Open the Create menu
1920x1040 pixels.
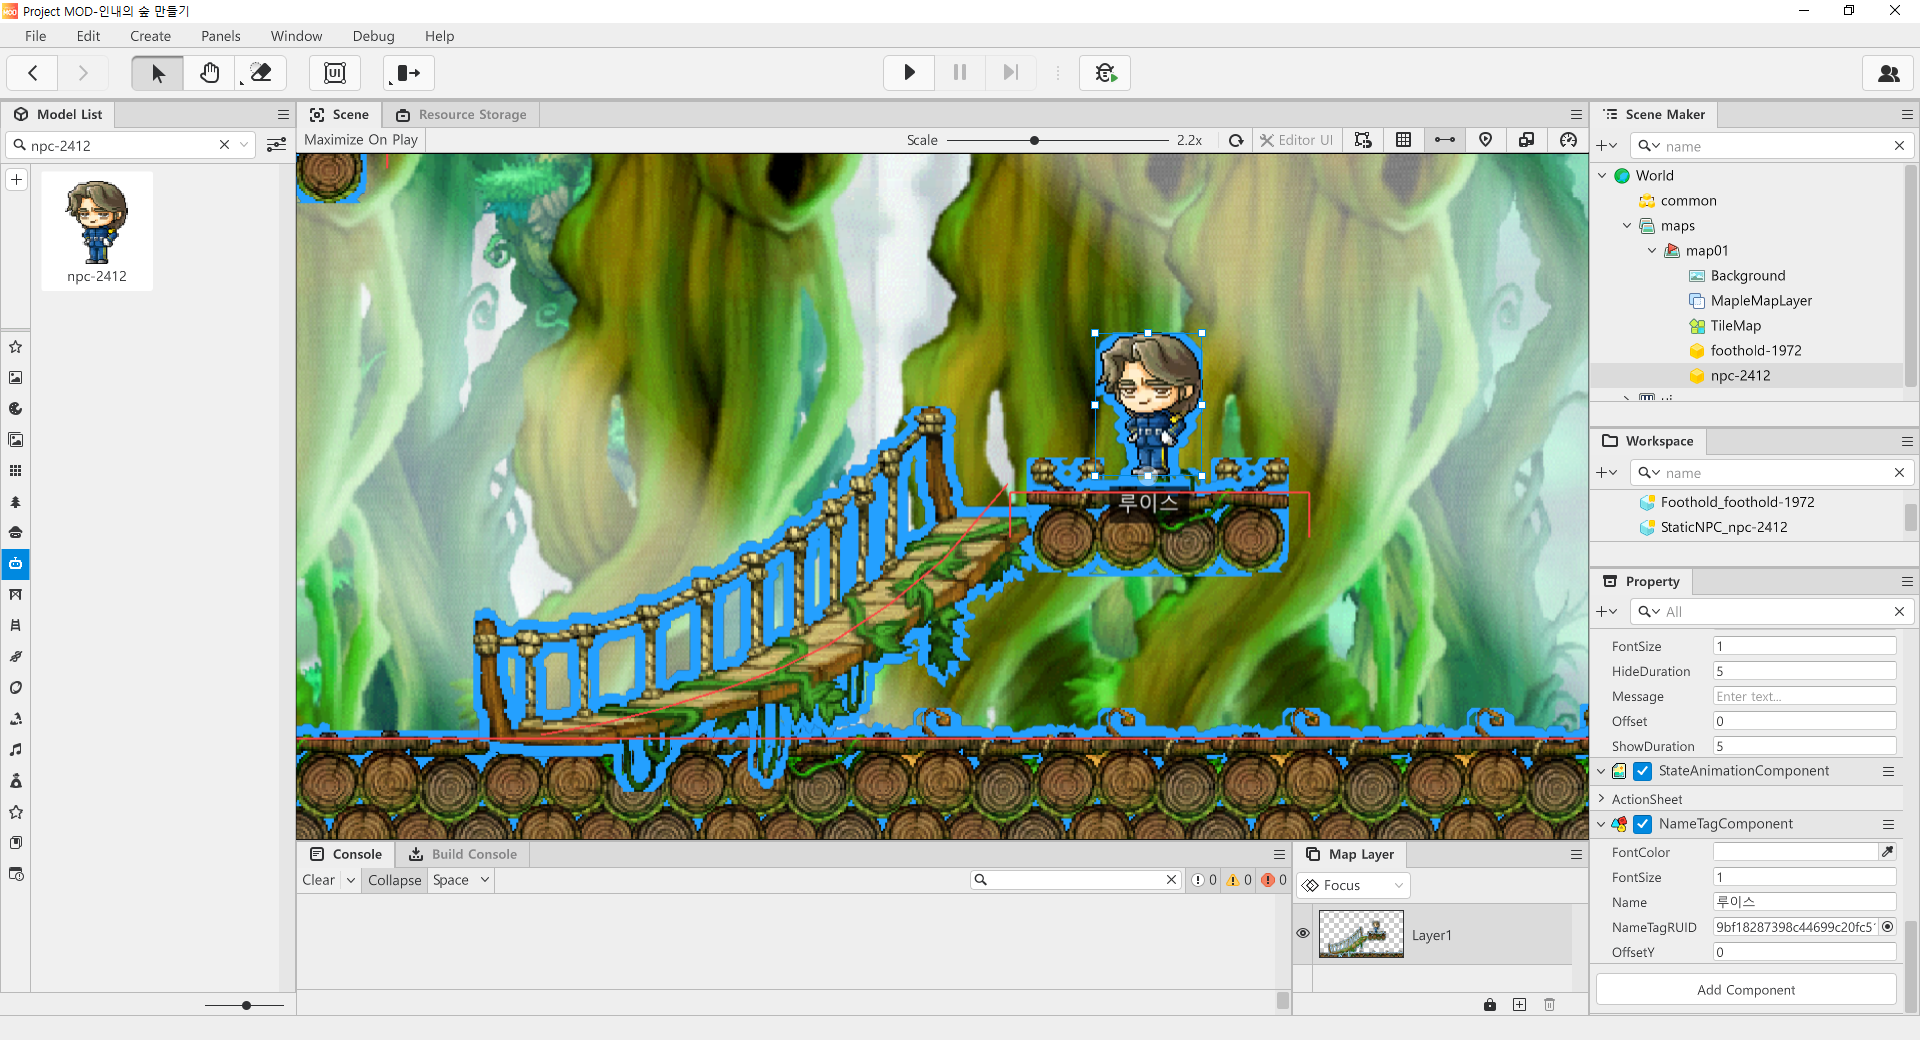click(x=150, y=36)
